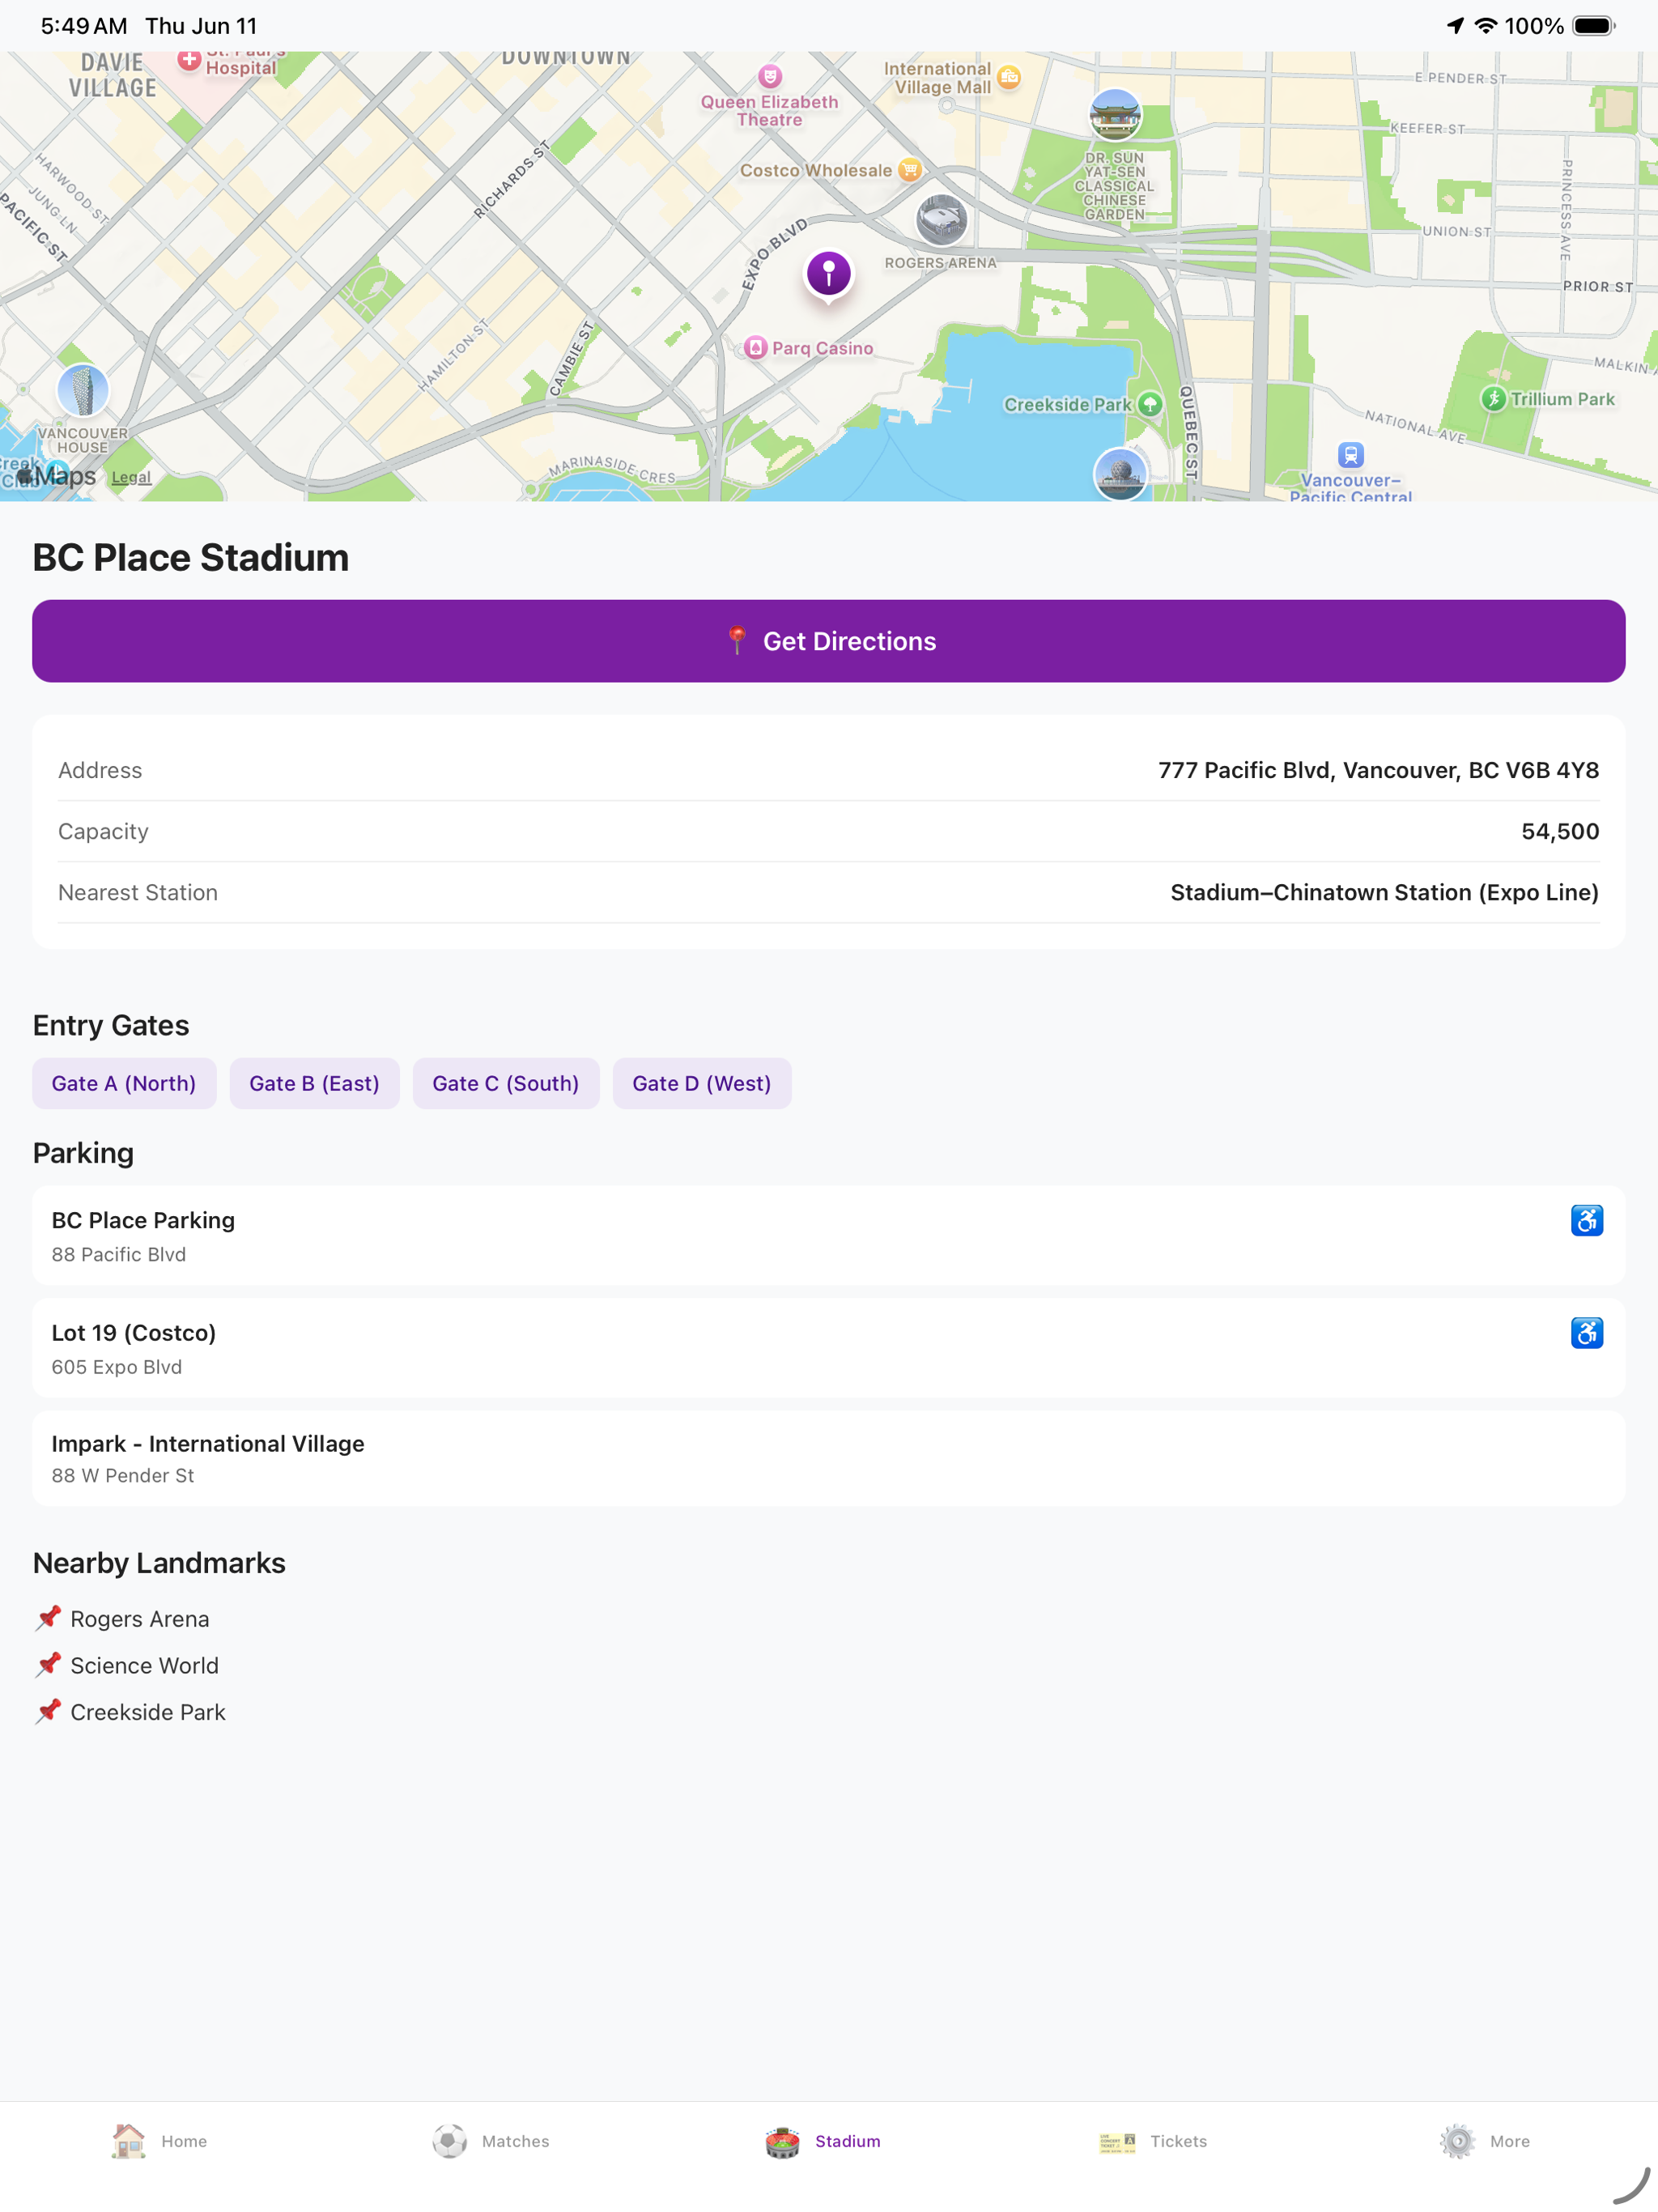Tap the location arrow in status bar
Viewport: 1658px width, 2212px height.
[1455, 26]
